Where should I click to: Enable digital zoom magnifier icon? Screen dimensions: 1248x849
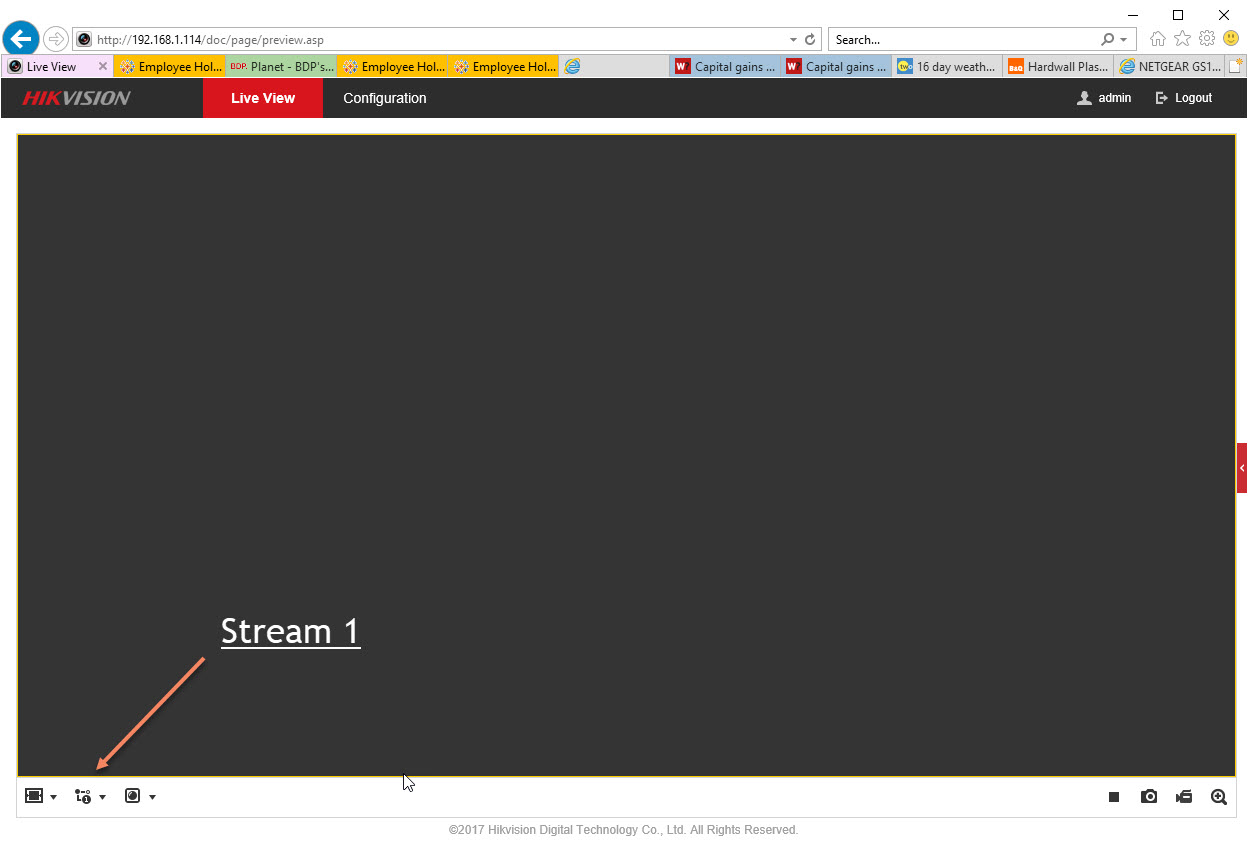[1218, 797]
